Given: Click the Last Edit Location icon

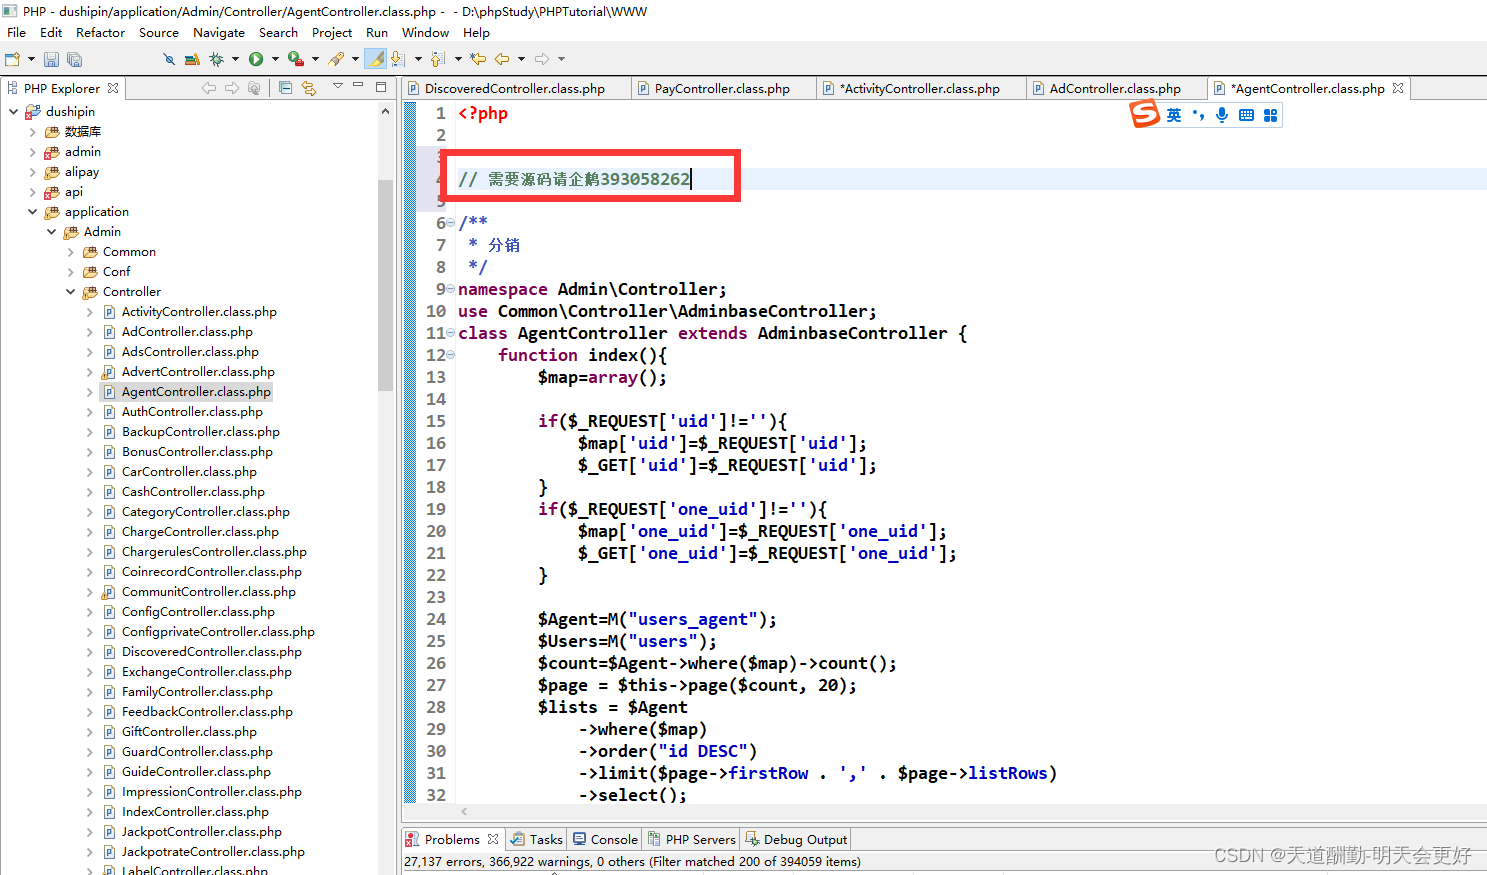Looking at the screenshot, I should pos(478,59).
